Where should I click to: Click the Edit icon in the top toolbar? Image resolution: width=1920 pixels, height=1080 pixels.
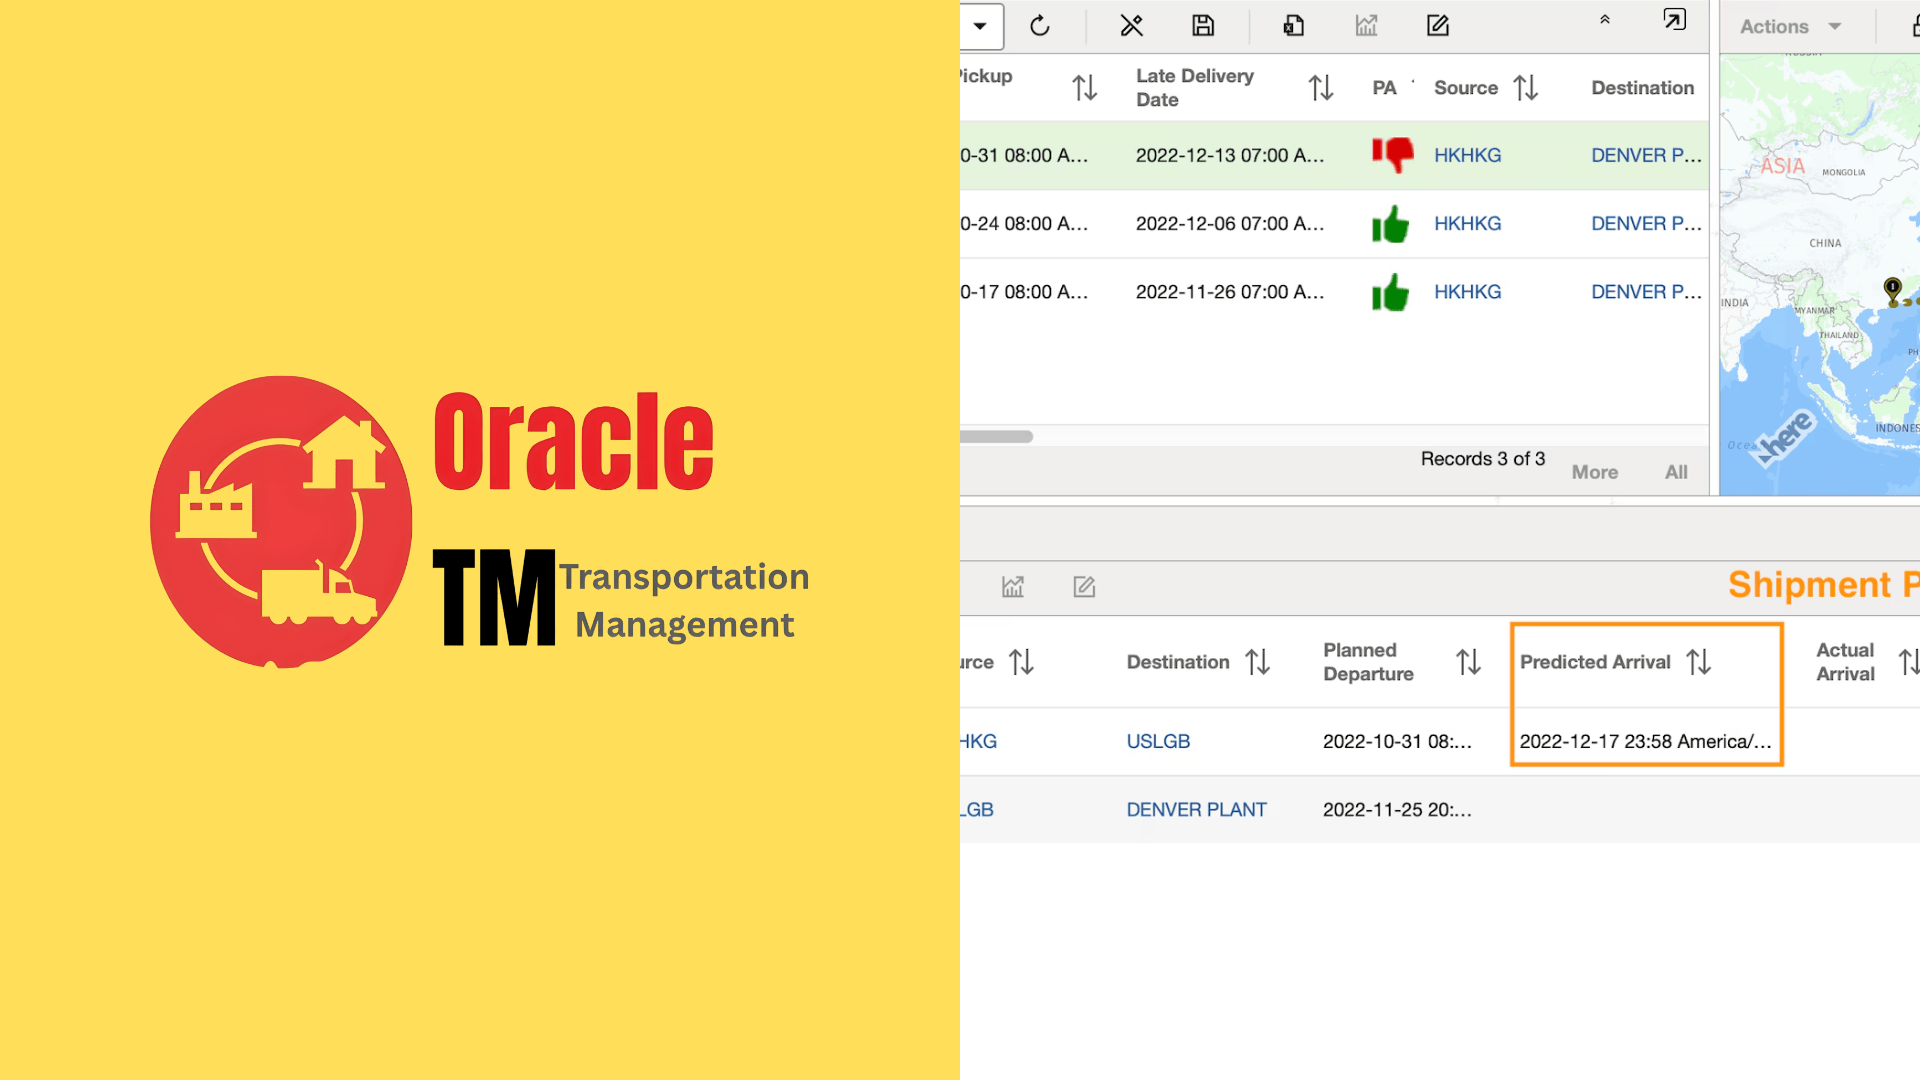pos(1438,26)
